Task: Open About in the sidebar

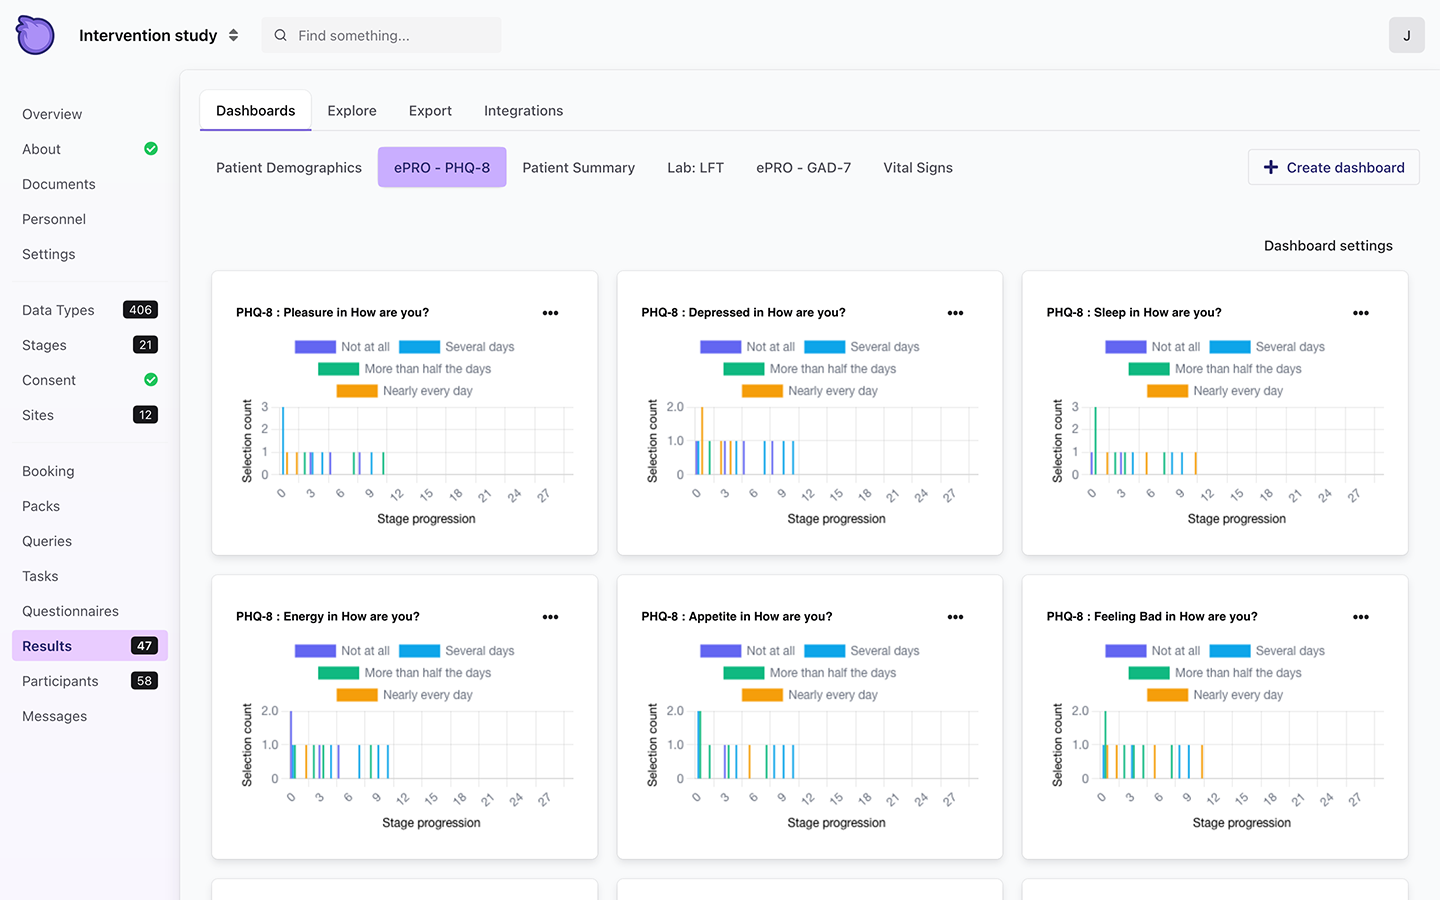Action: [x=42, y=149]
